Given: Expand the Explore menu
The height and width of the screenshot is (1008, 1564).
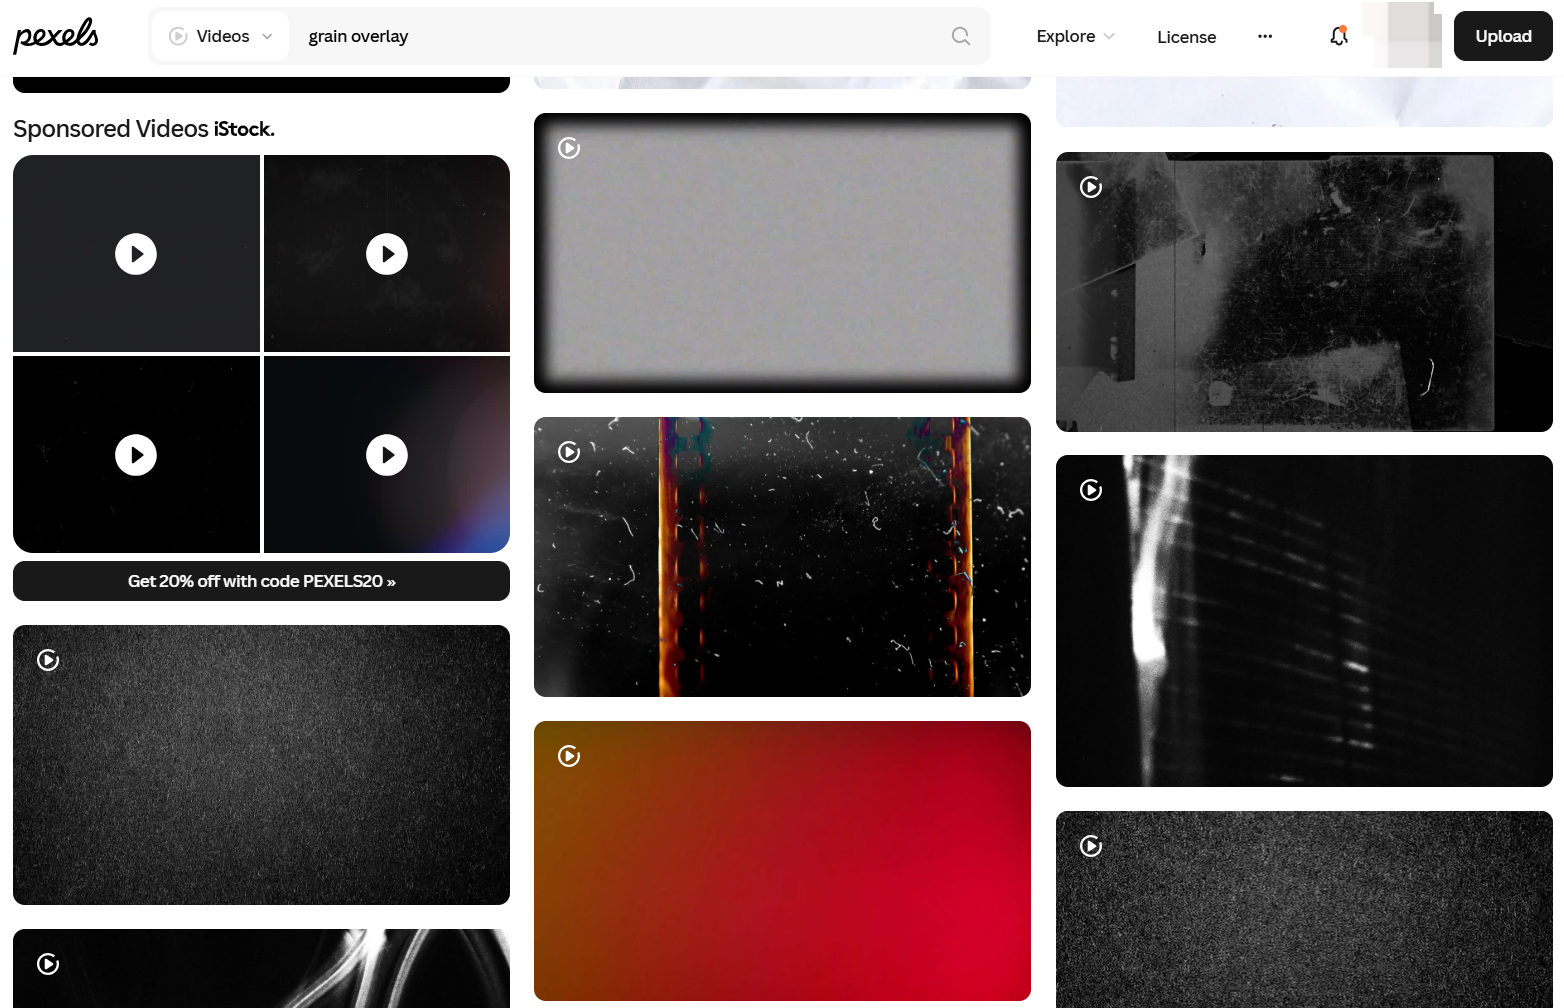Looking at the screenshot, I should pos(1074,36).
